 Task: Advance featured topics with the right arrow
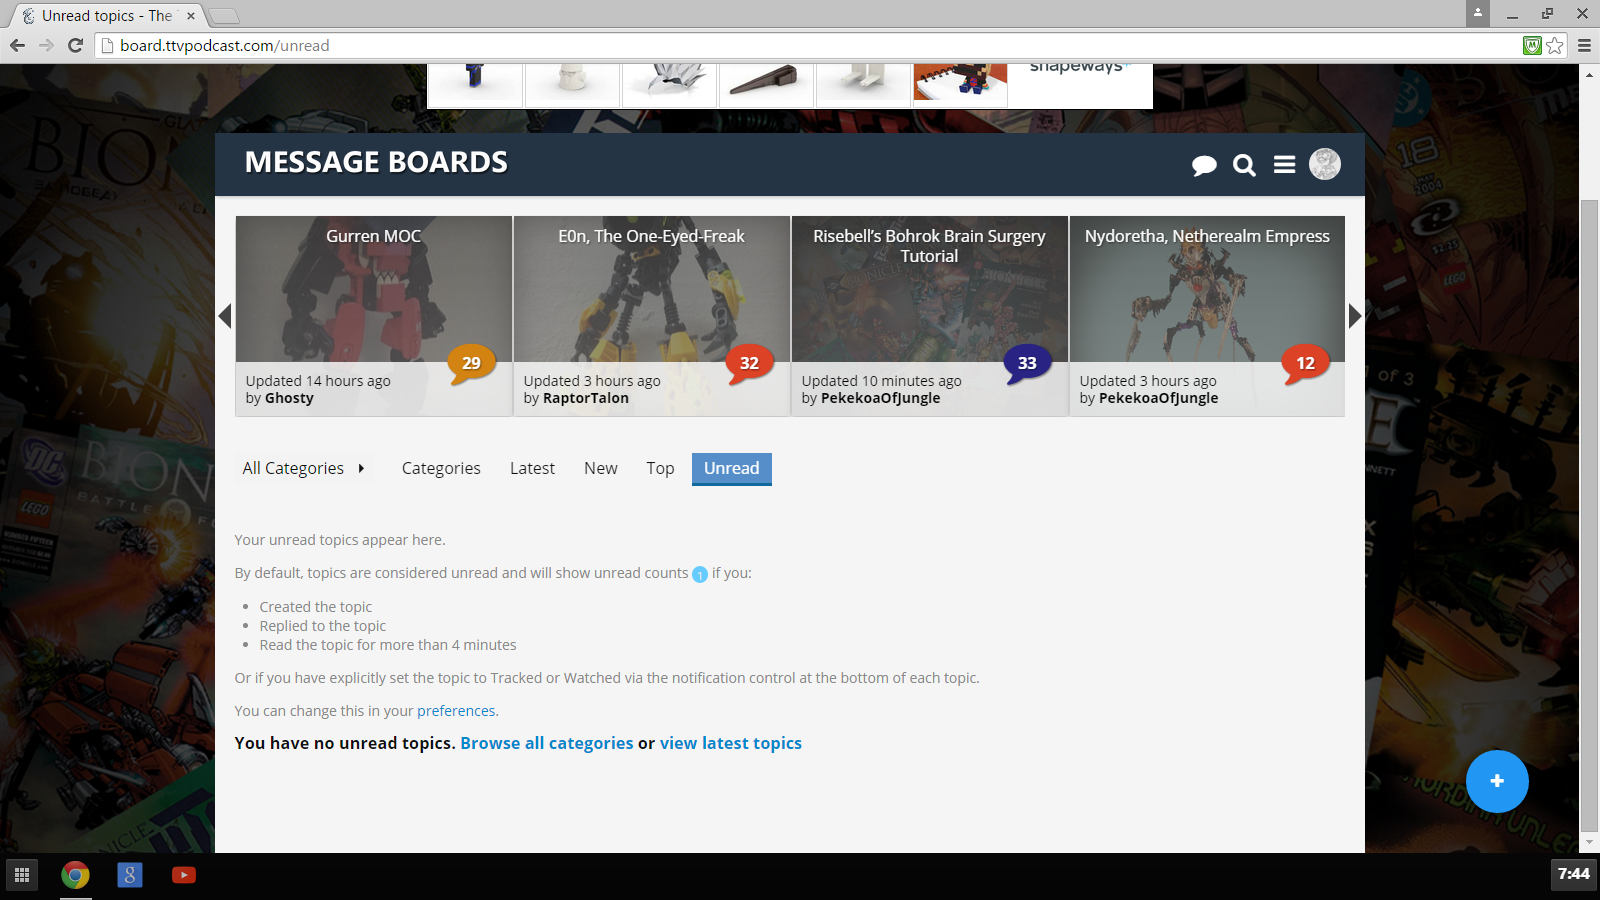1355,316
